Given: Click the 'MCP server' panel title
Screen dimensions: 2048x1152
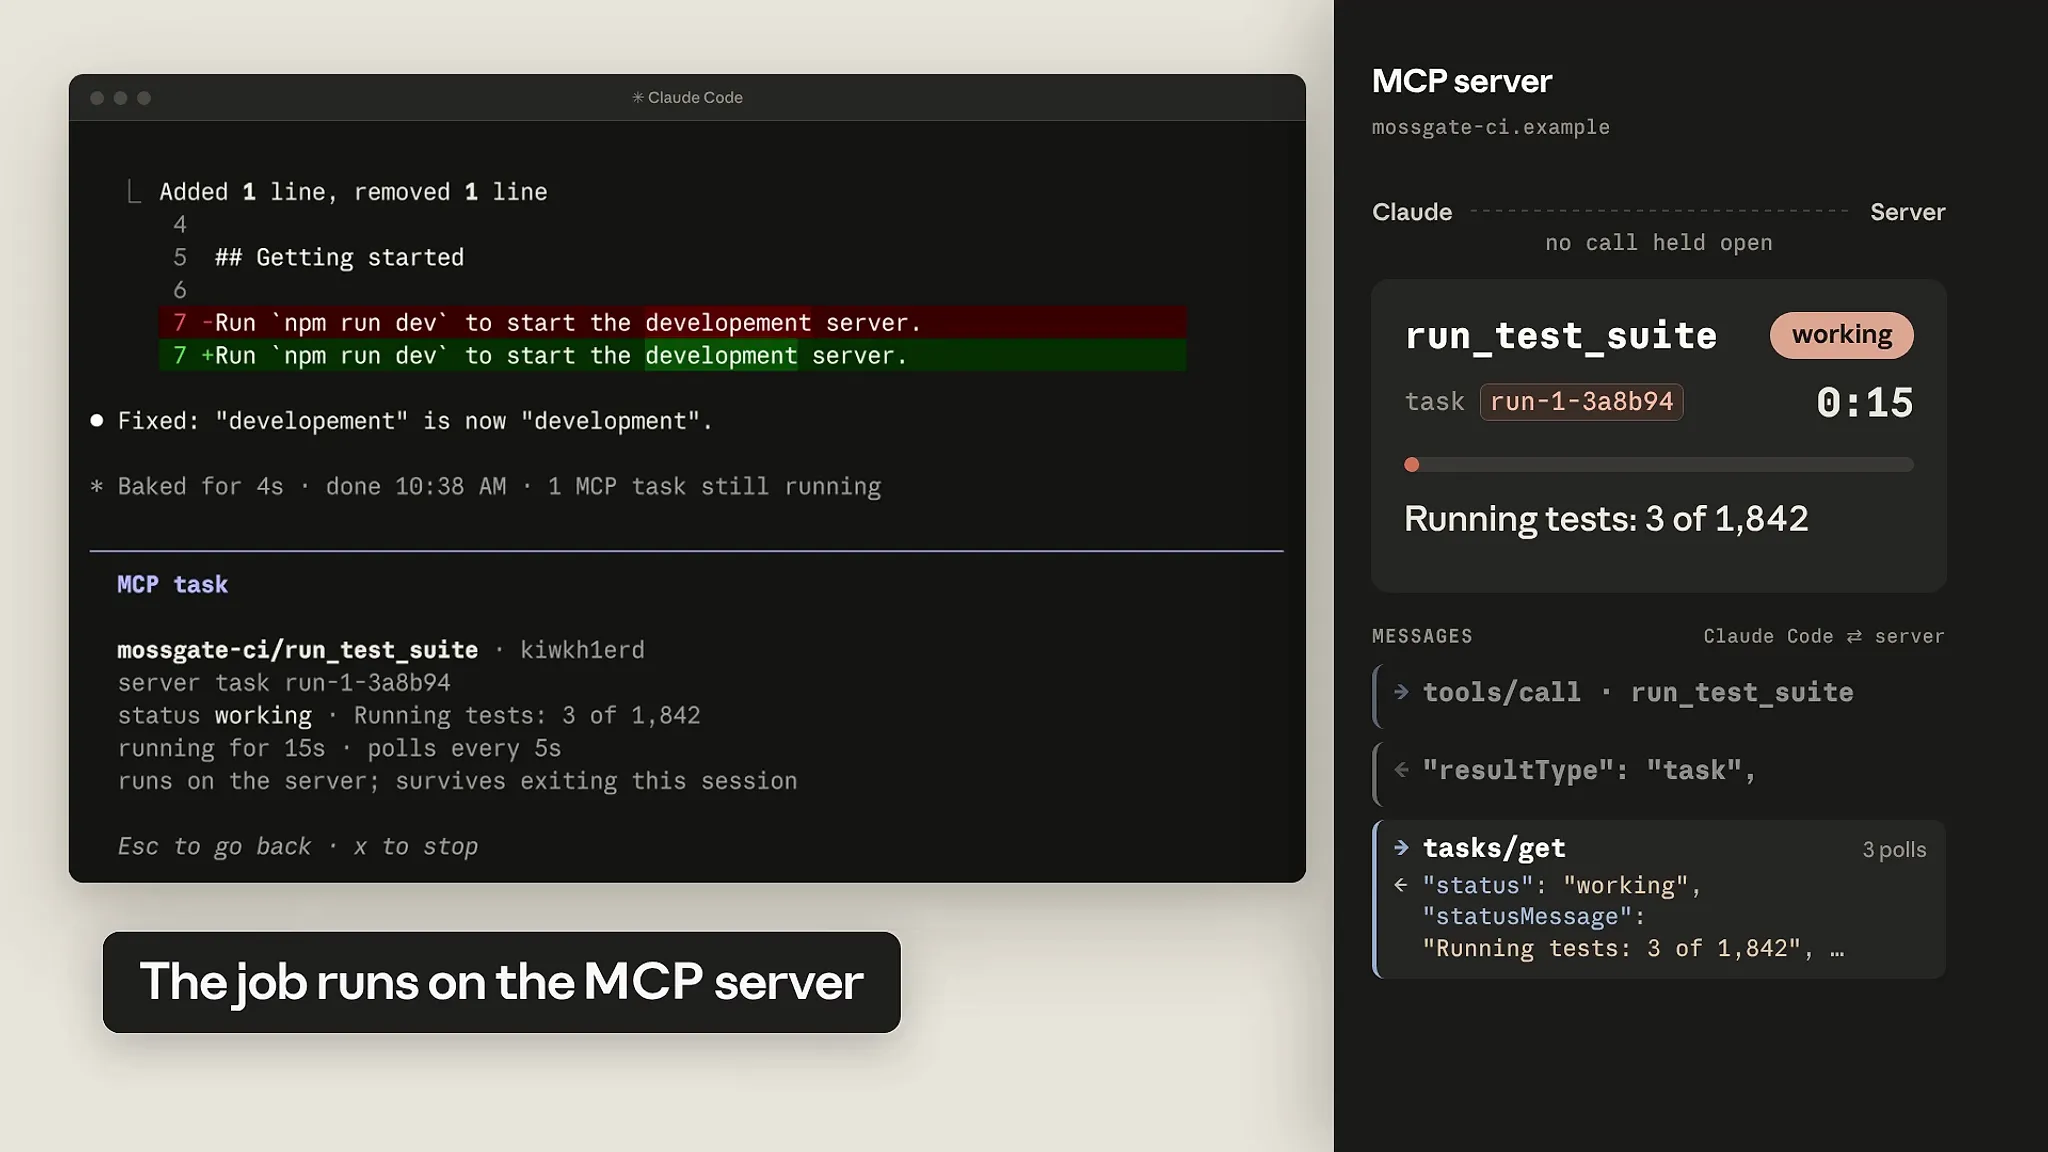Looking at the screenshot, I should point(1462,81).
